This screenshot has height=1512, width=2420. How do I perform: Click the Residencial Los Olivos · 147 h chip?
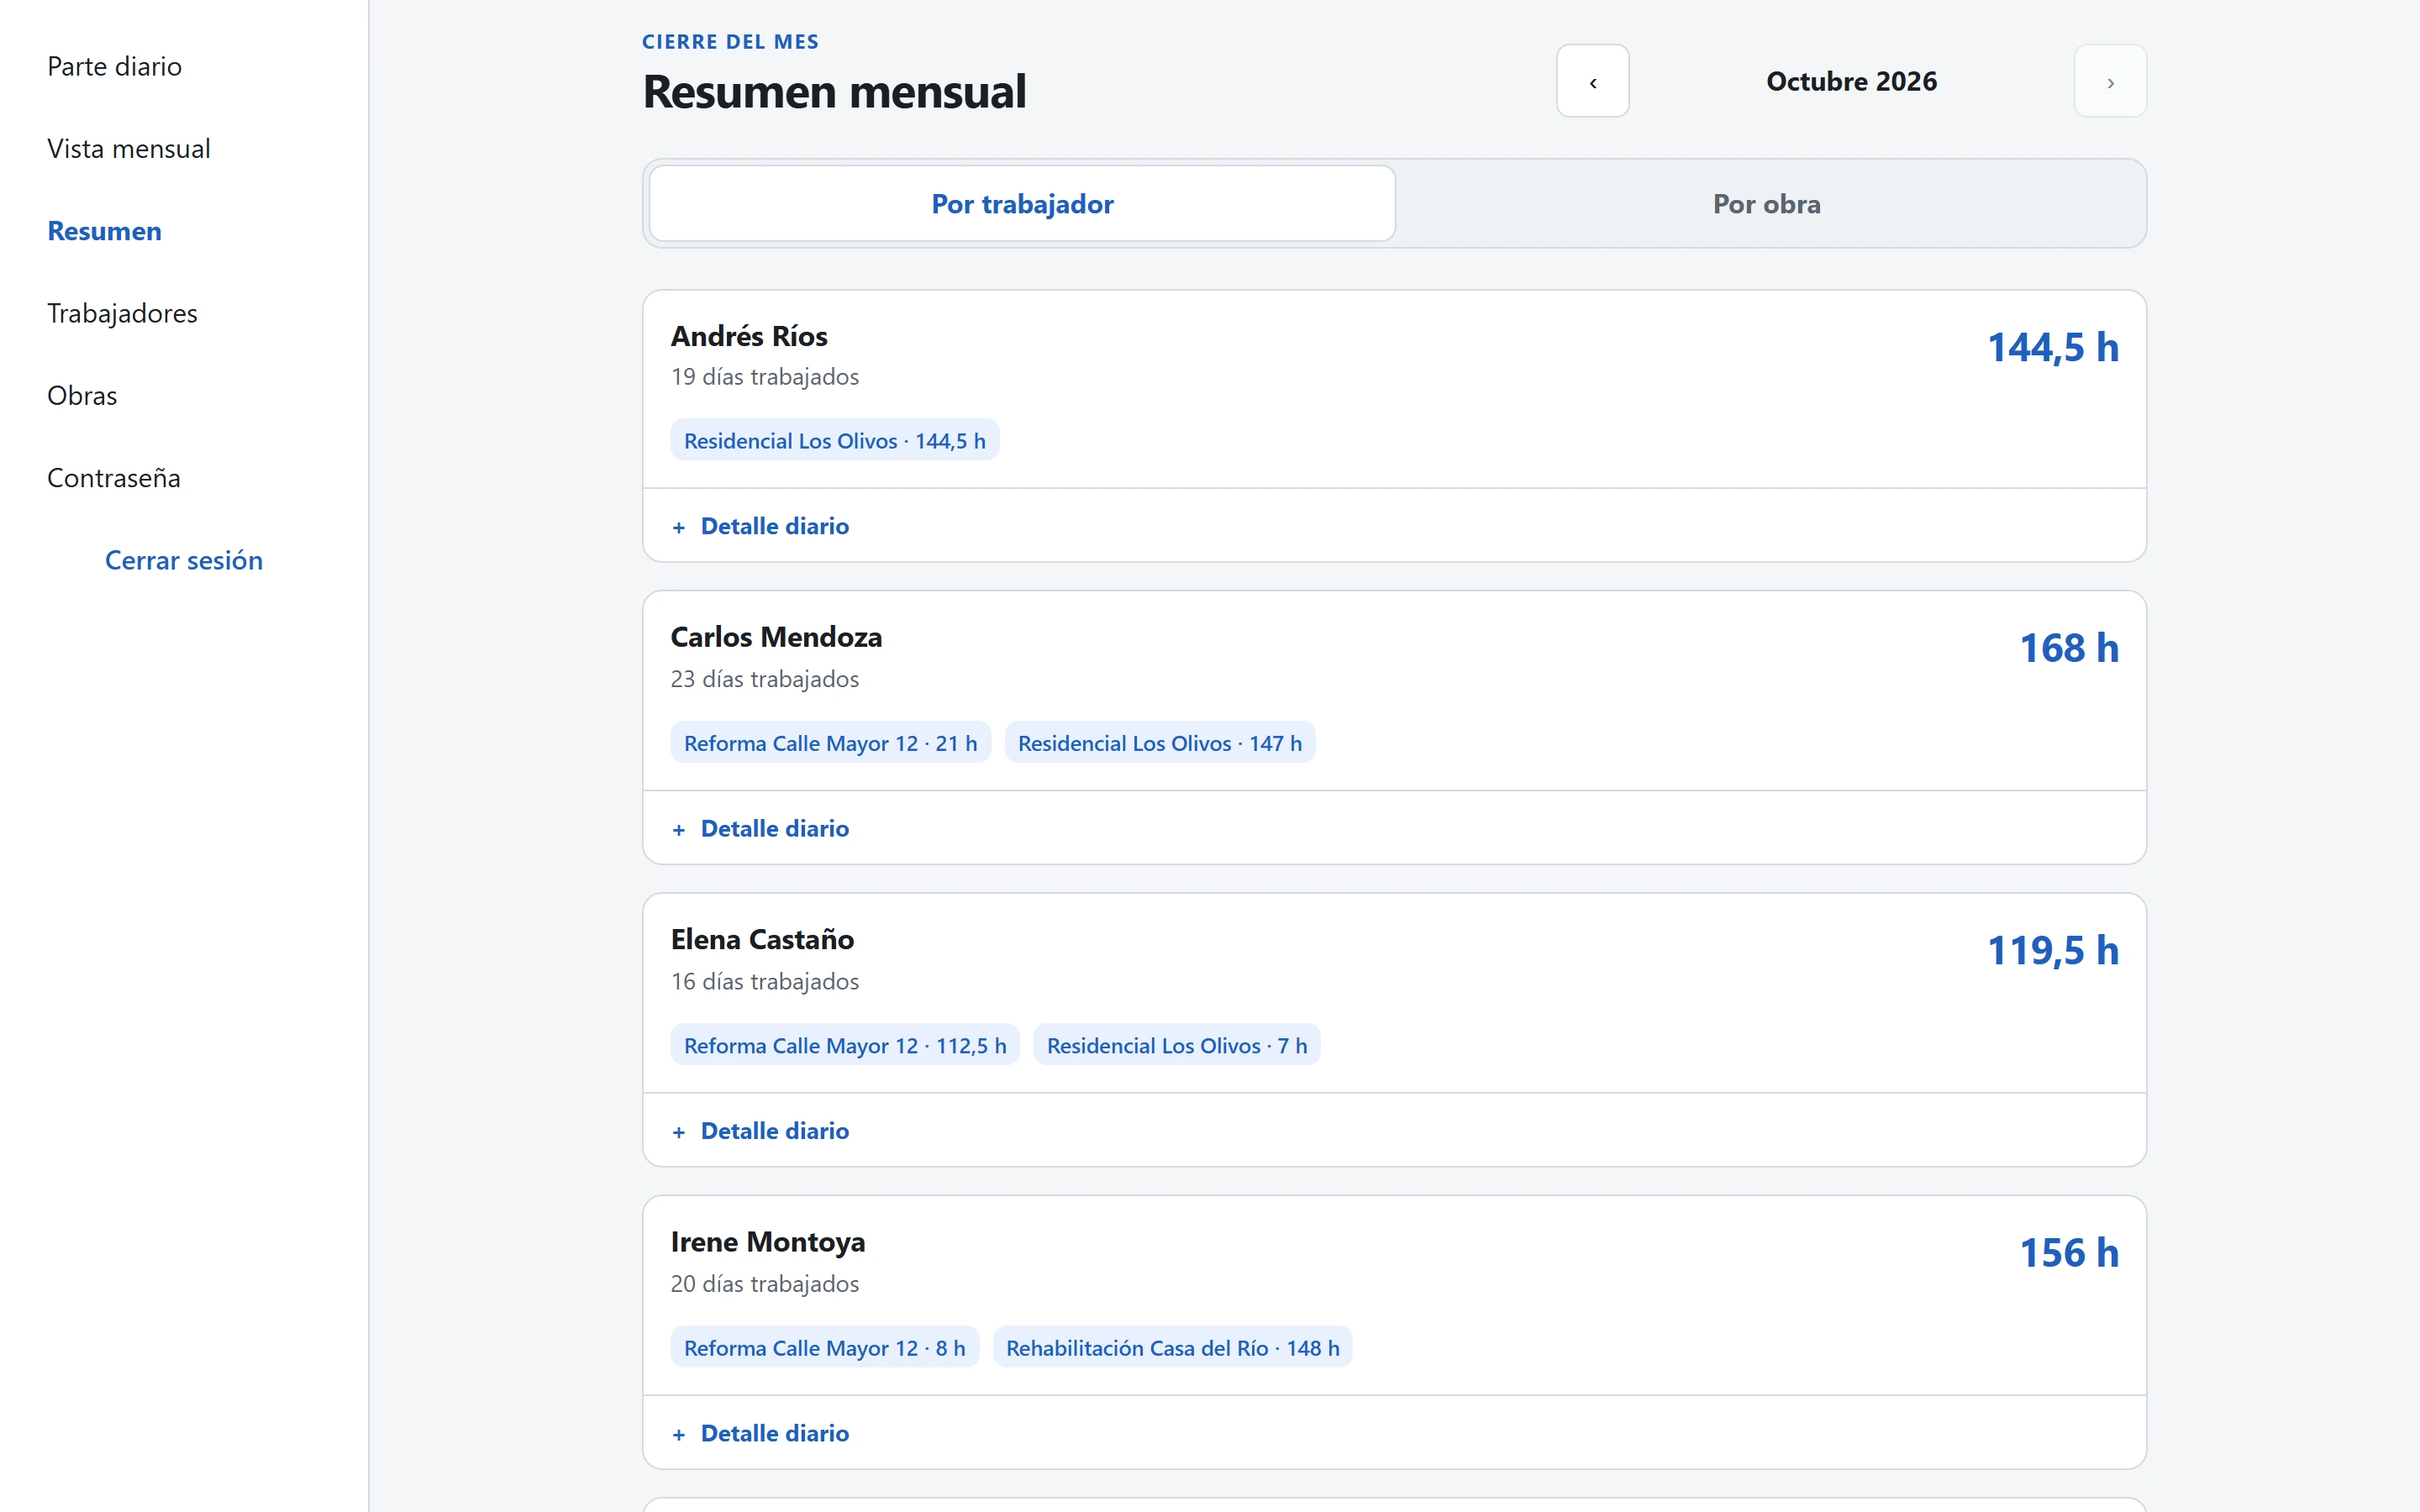coord(1160,743)
